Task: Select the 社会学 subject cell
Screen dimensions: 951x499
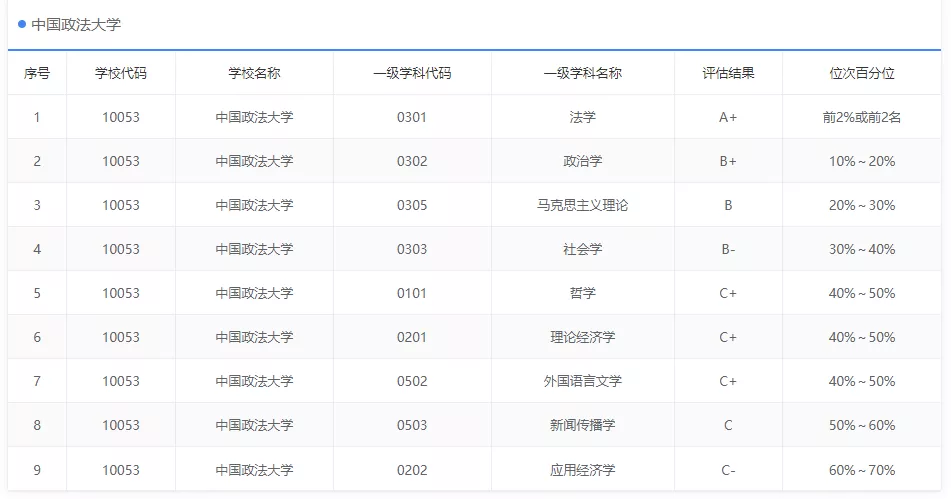Action: pos(582,249)
